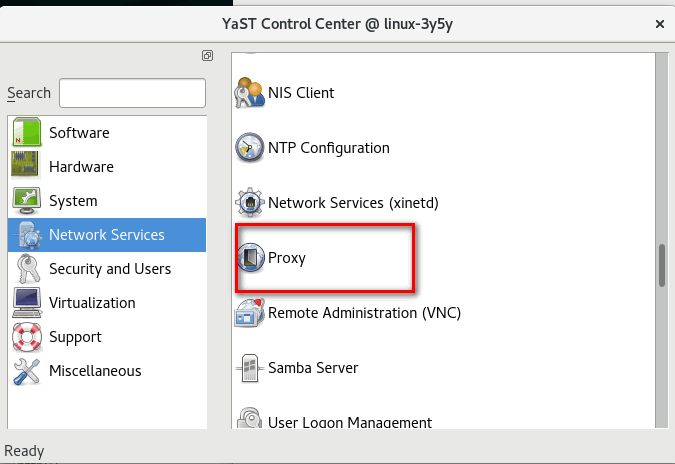Choose the System category
The height and width of the screenshot is (464, 675).
[107, 201]
